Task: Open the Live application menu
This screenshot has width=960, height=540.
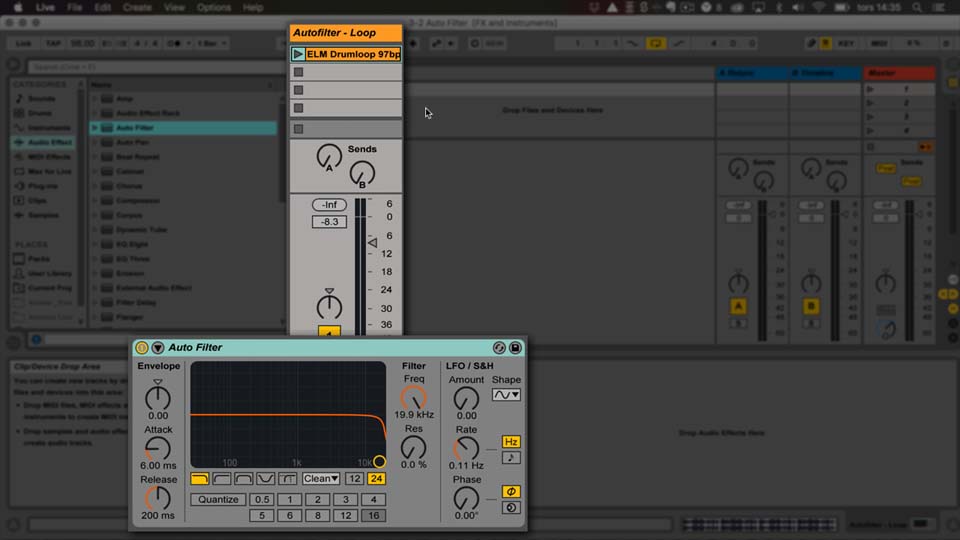Action: [x=45, y=7]
